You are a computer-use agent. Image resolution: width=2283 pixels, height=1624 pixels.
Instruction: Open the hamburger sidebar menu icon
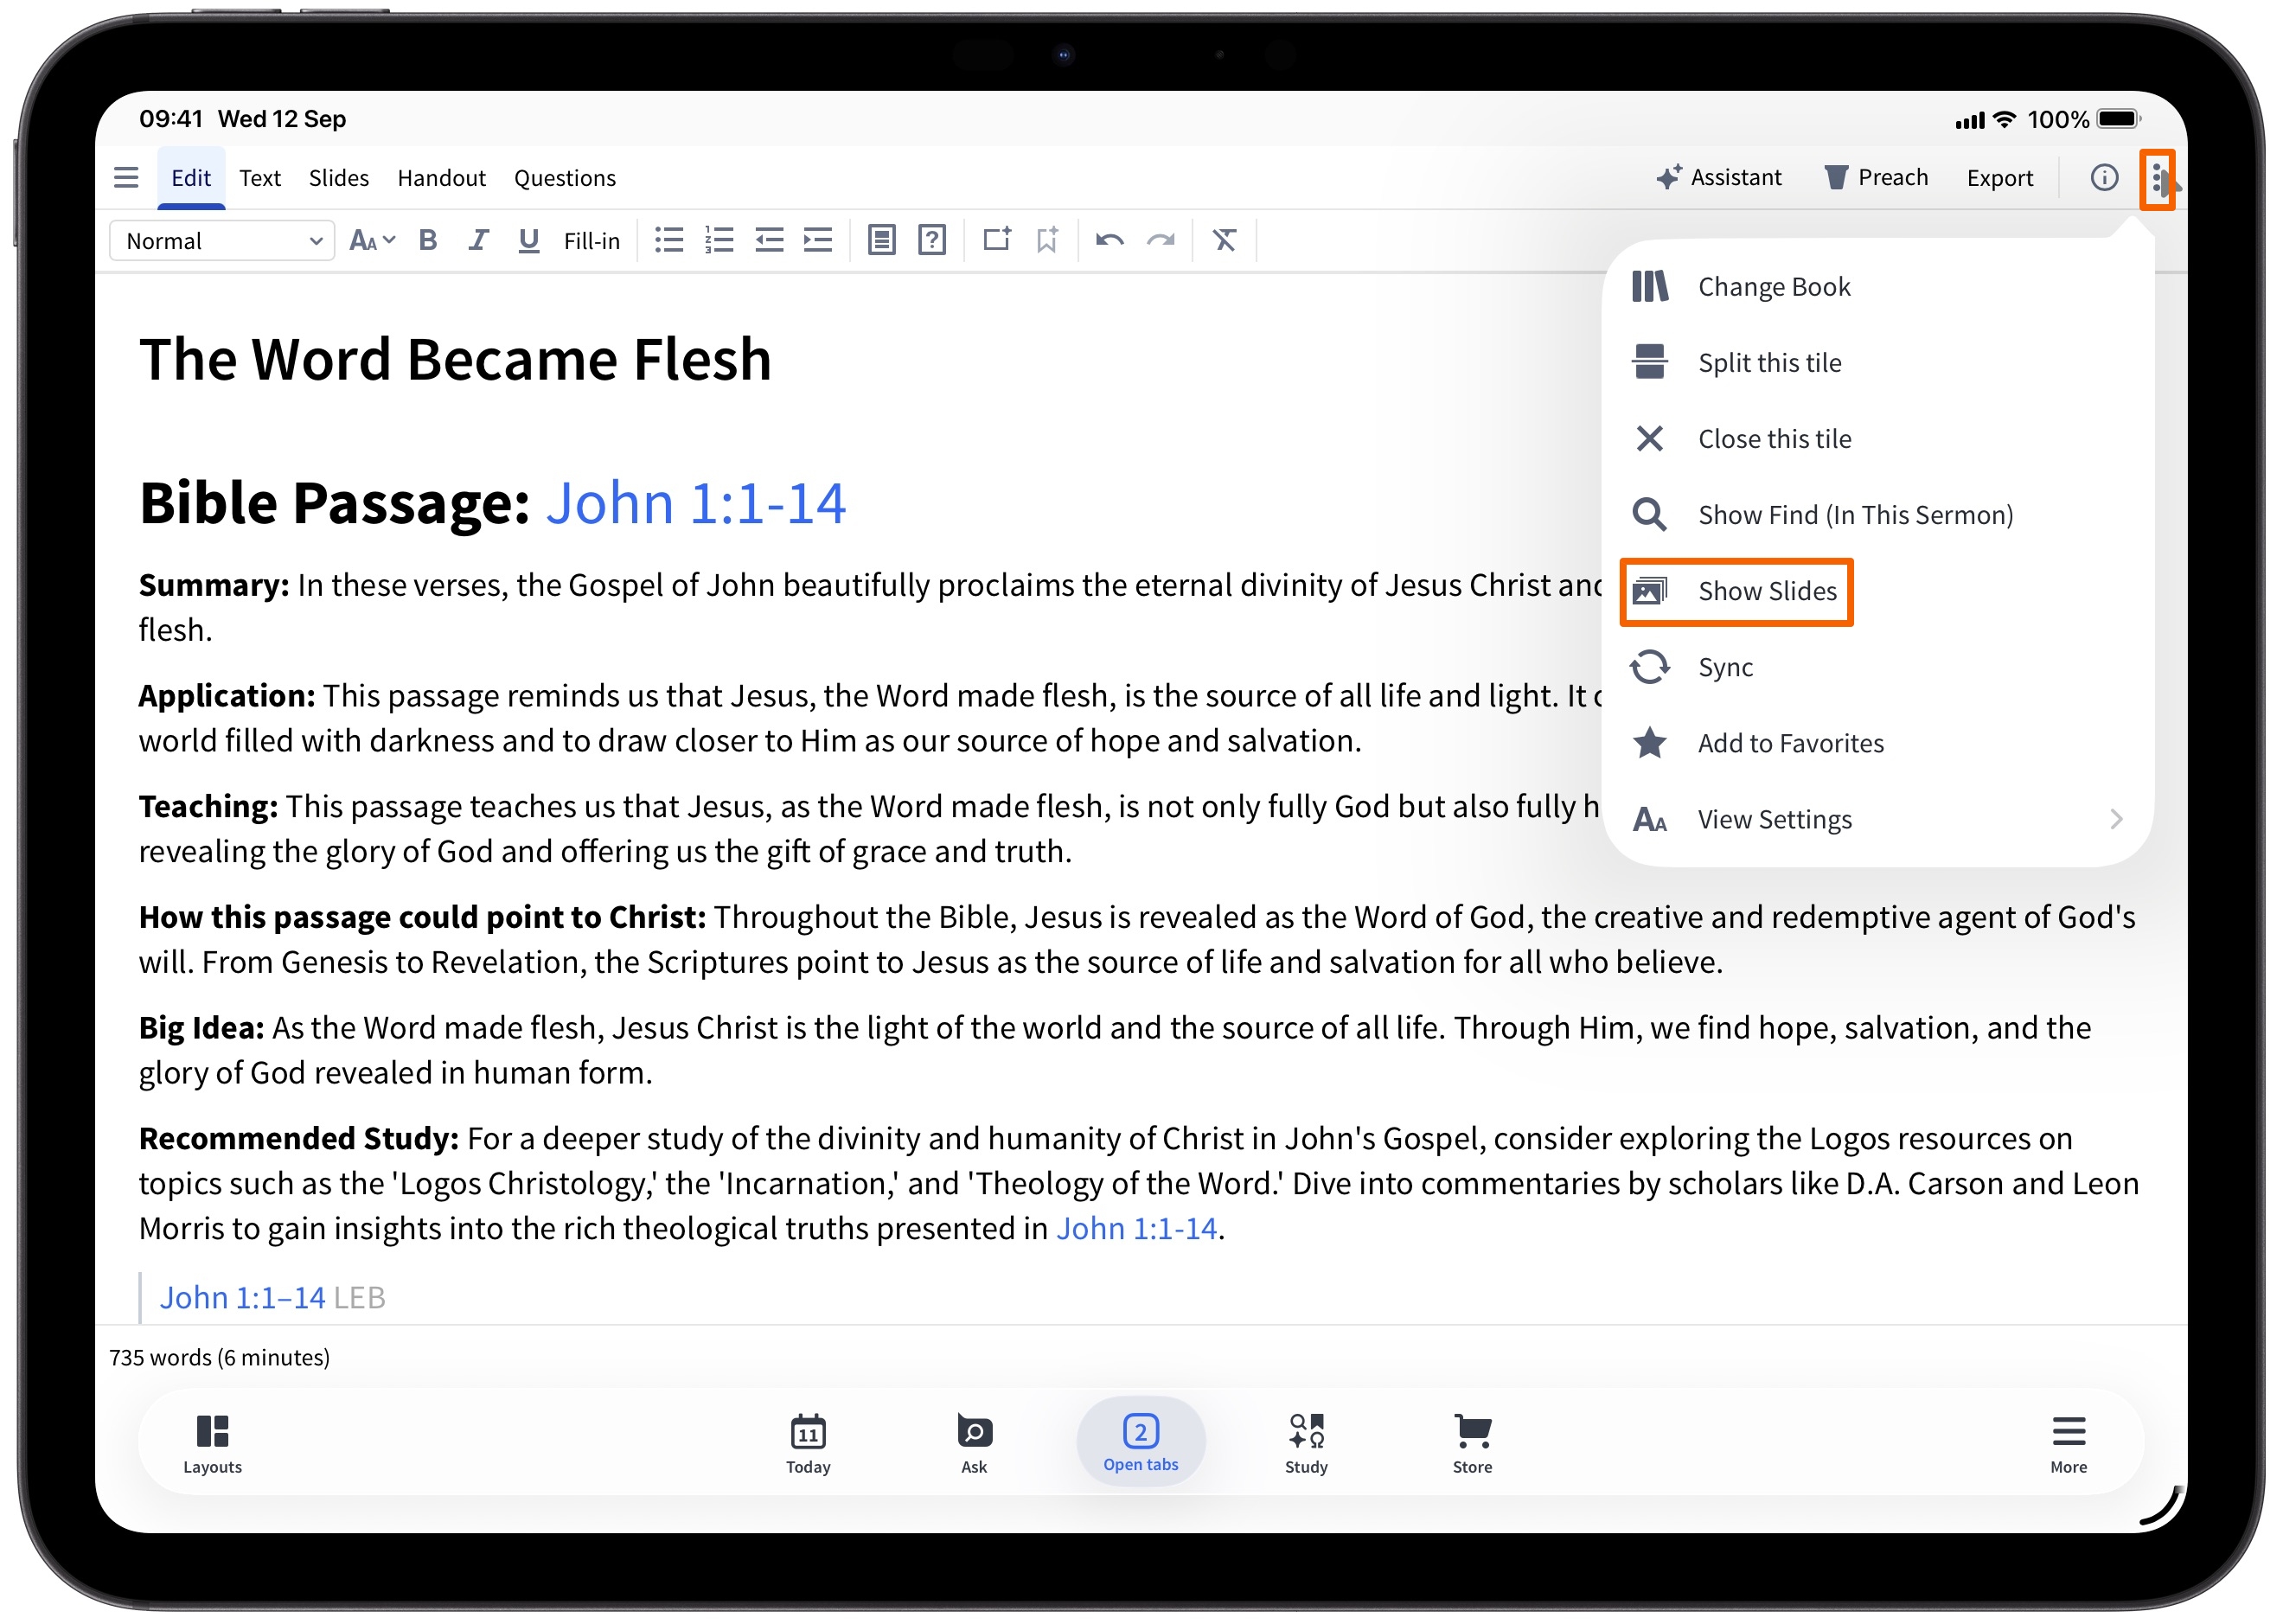126,178
